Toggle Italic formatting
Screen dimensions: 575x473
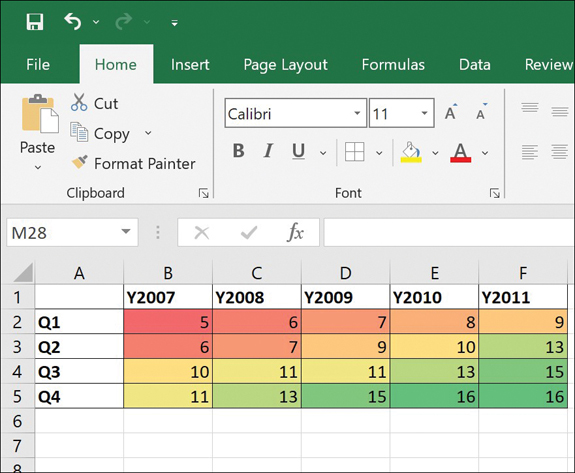[268, 151]
